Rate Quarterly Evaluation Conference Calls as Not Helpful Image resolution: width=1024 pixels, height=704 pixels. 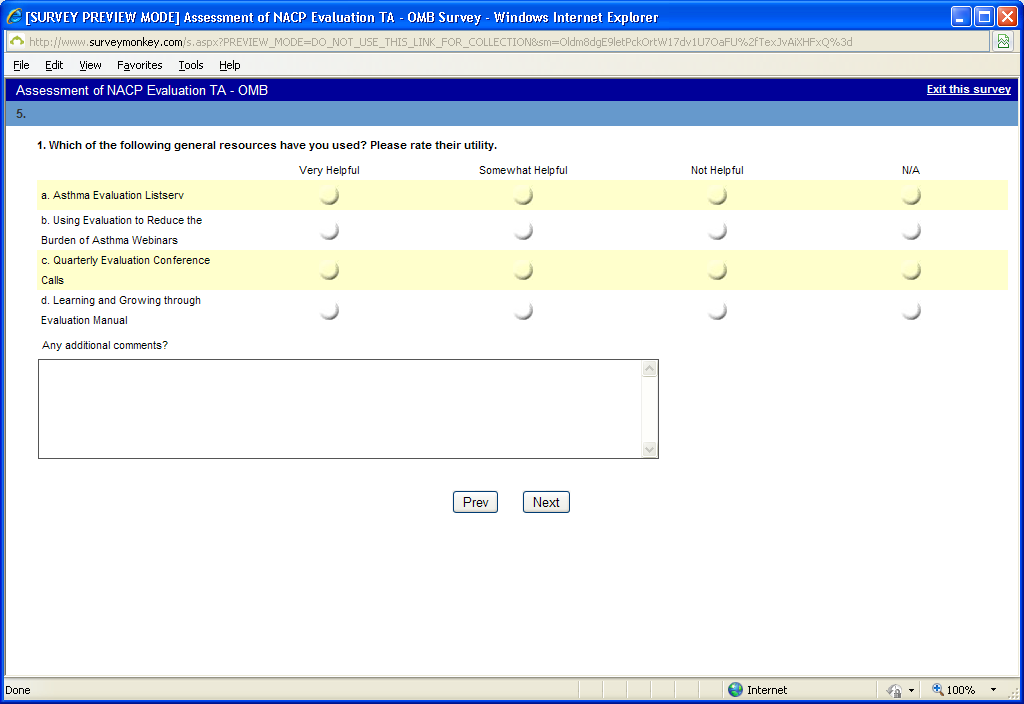tap(717, 270)
